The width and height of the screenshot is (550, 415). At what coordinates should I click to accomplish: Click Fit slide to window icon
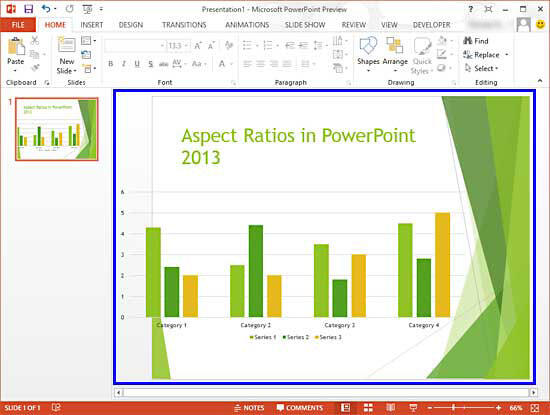(x=535, y=408)
